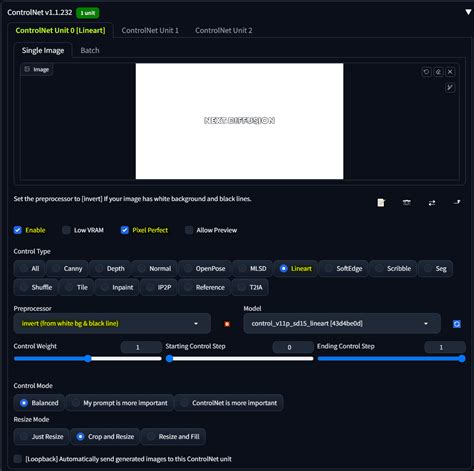Click the send dimensions arrow icon
This screenshot has width=474, height=471.
tap(457, 202)
